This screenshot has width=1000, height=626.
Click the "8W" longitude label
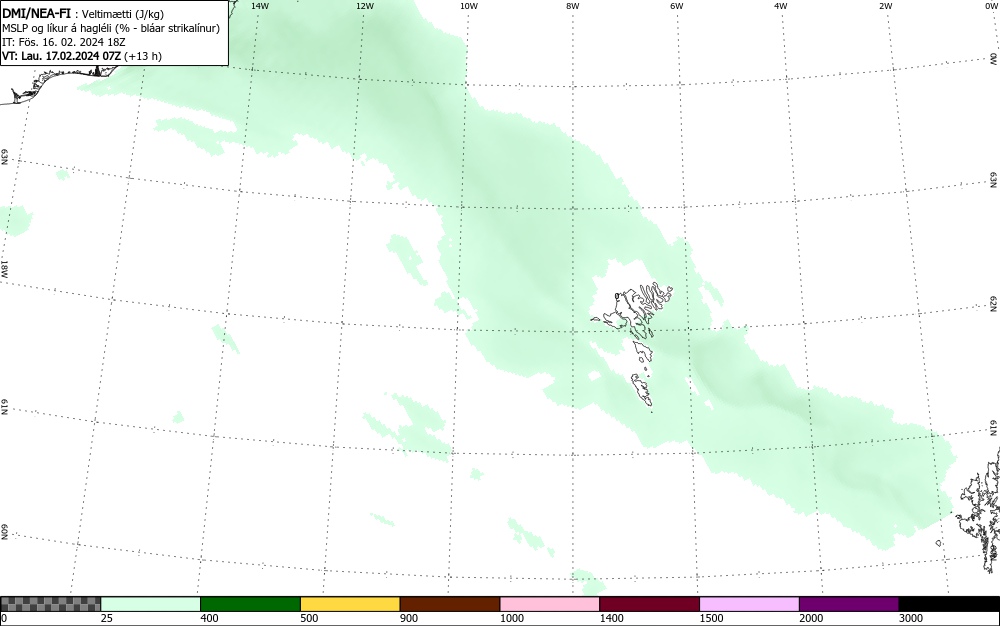[x=573, y=6]
